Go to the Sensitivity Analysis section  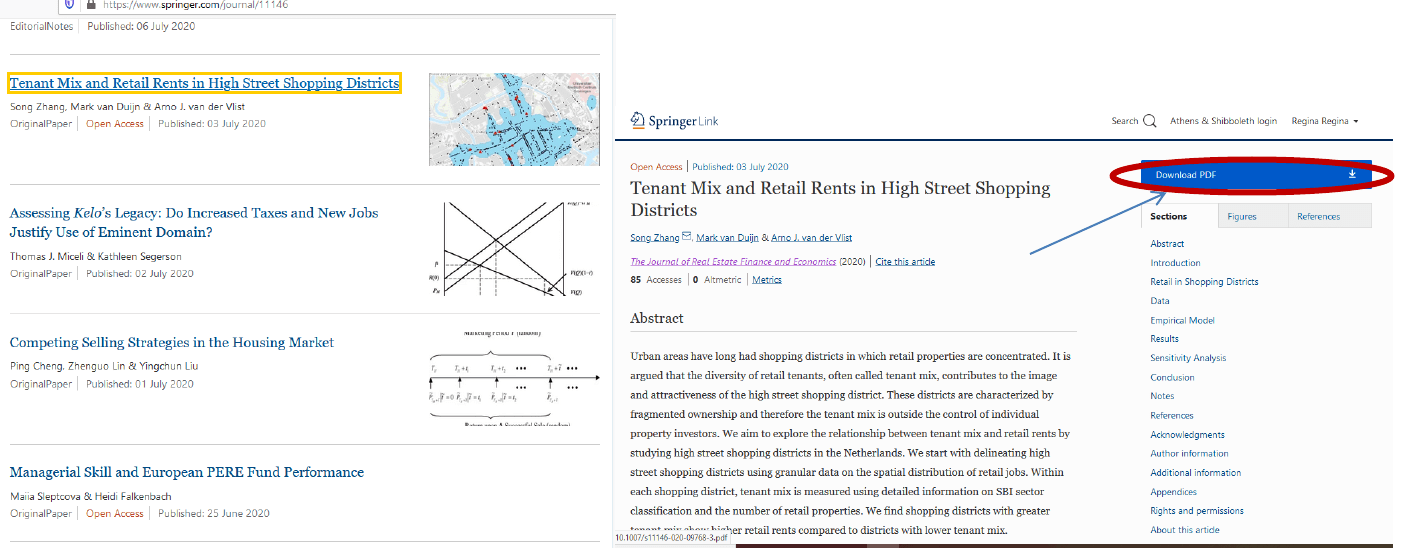[x=1188, y=358]
